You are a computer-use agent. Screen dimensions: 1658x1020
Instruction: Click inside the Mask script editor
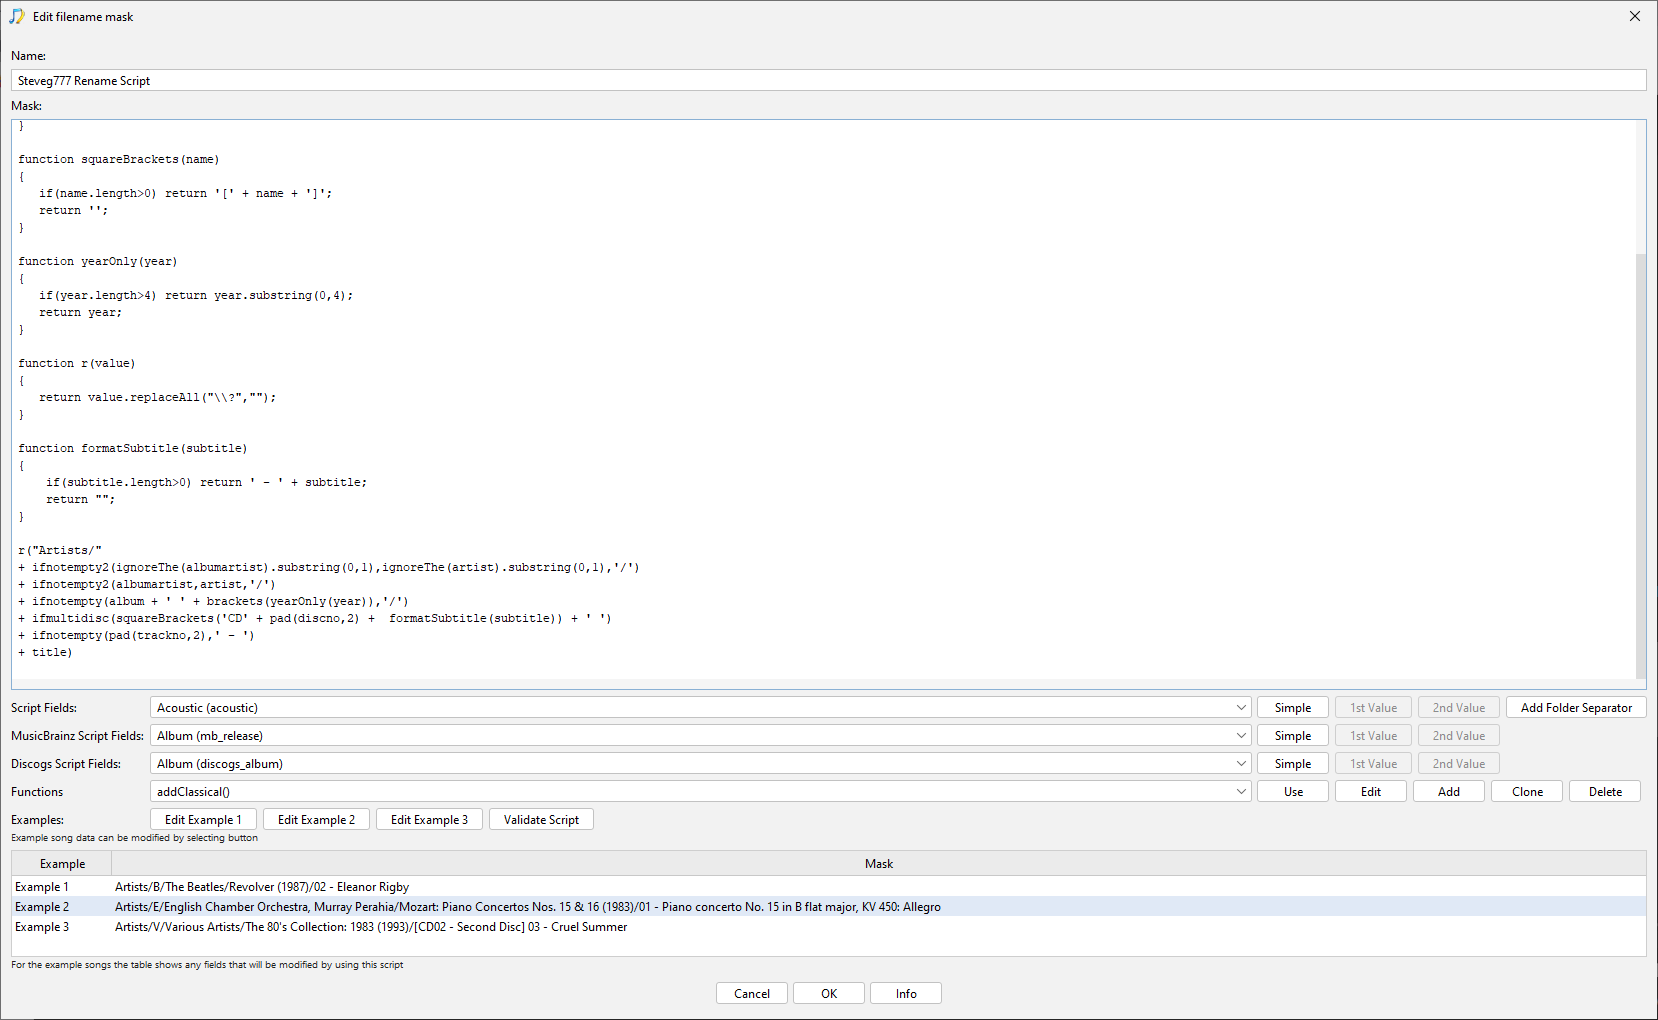[822, 400]
